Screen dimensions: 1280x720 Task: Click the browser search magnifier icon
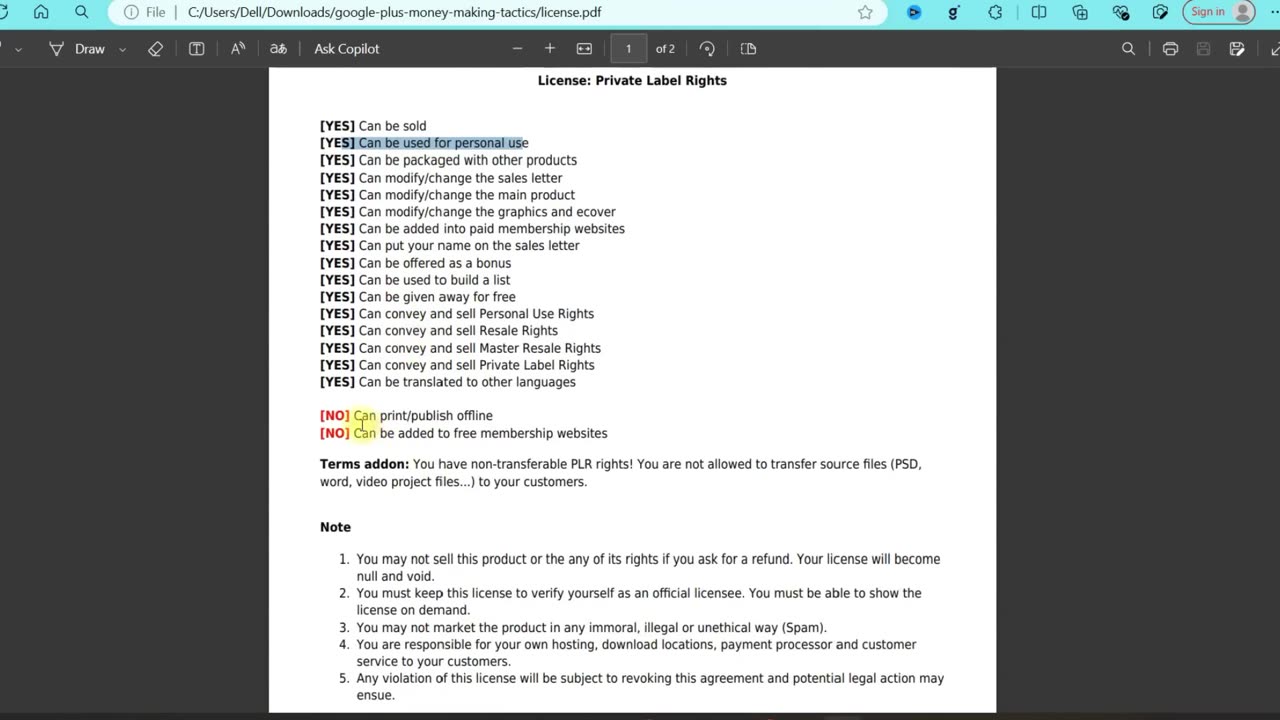pyautogui.click(x=82, y=12)
